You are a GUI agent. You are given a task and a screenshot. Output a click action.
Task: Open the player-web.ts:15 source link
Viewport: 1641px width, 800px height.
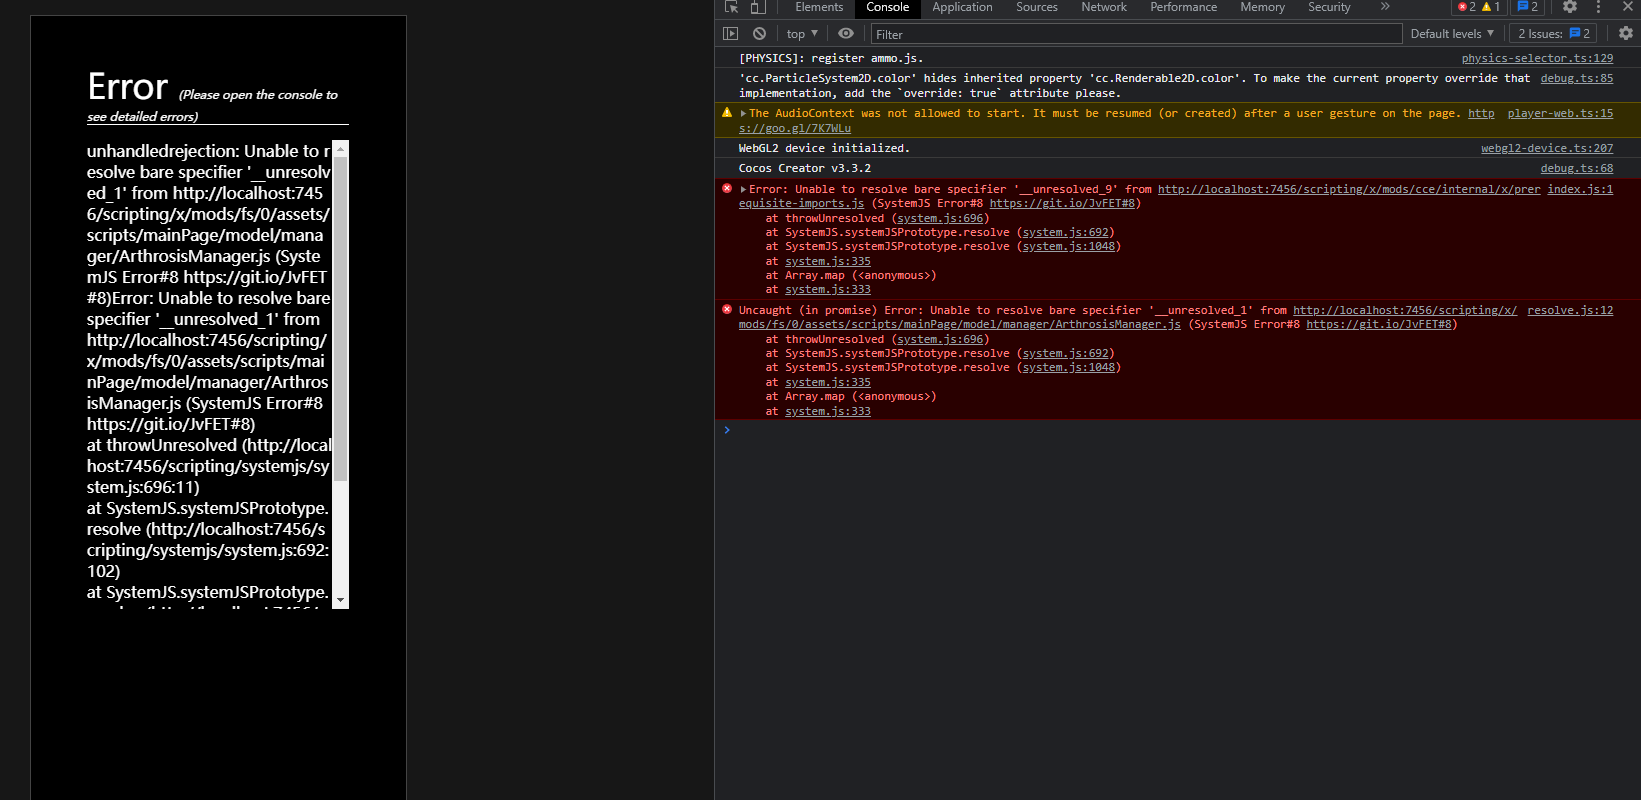tap(1560, 113)
